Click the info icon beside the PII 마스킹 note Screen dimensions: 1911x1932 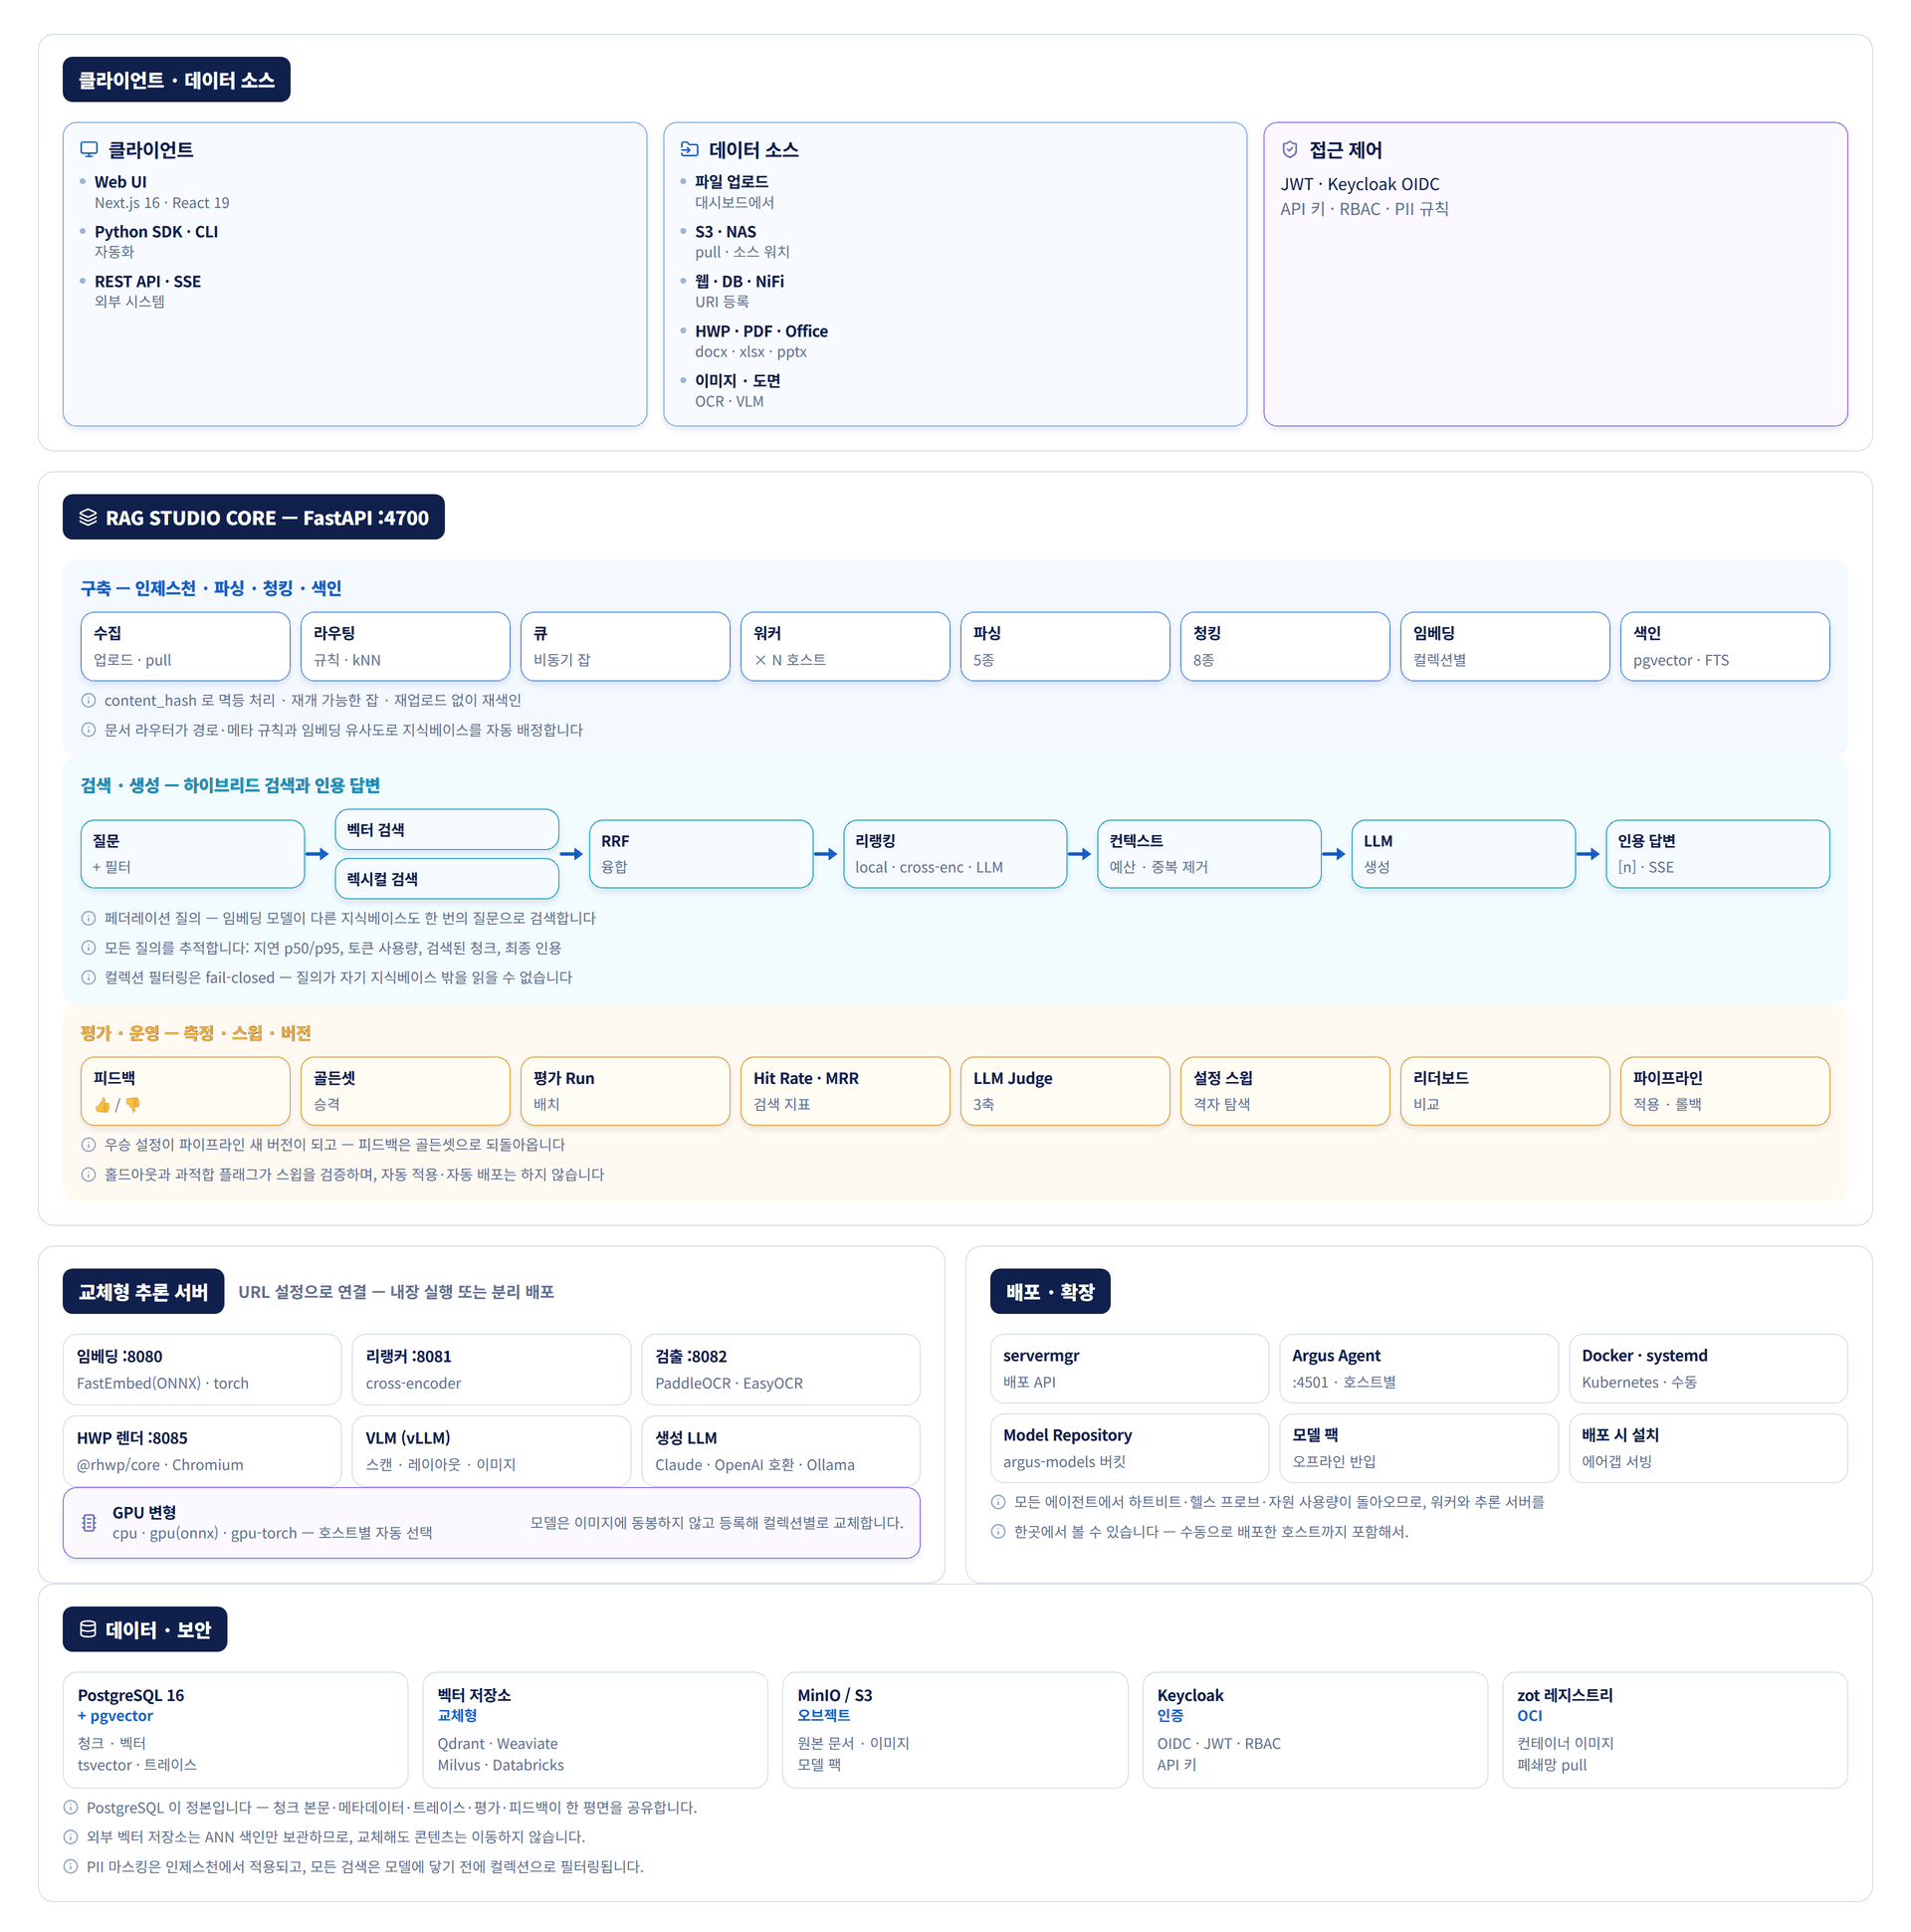click(70, 1866)
